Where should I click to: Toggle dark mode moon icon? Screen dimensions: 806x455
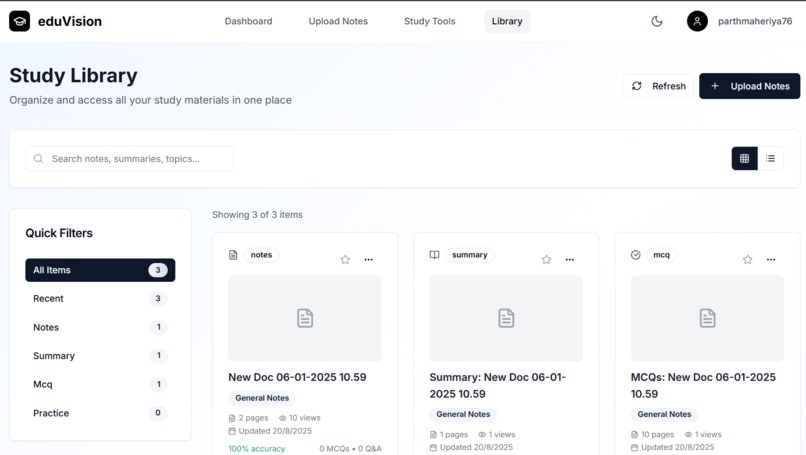(x=656, y=21)
